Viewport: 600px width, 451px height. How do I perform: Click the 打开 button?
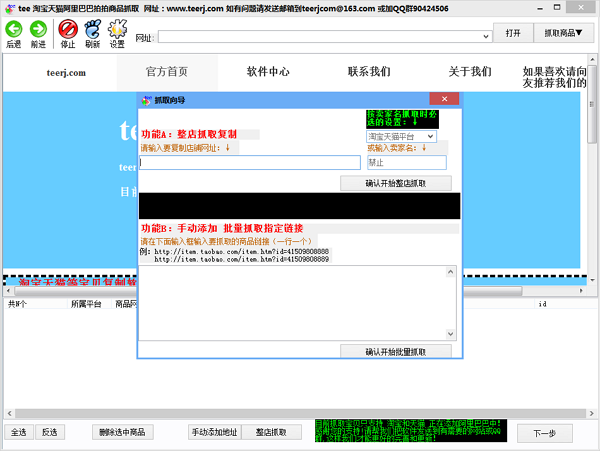click(x=513, y=33)
